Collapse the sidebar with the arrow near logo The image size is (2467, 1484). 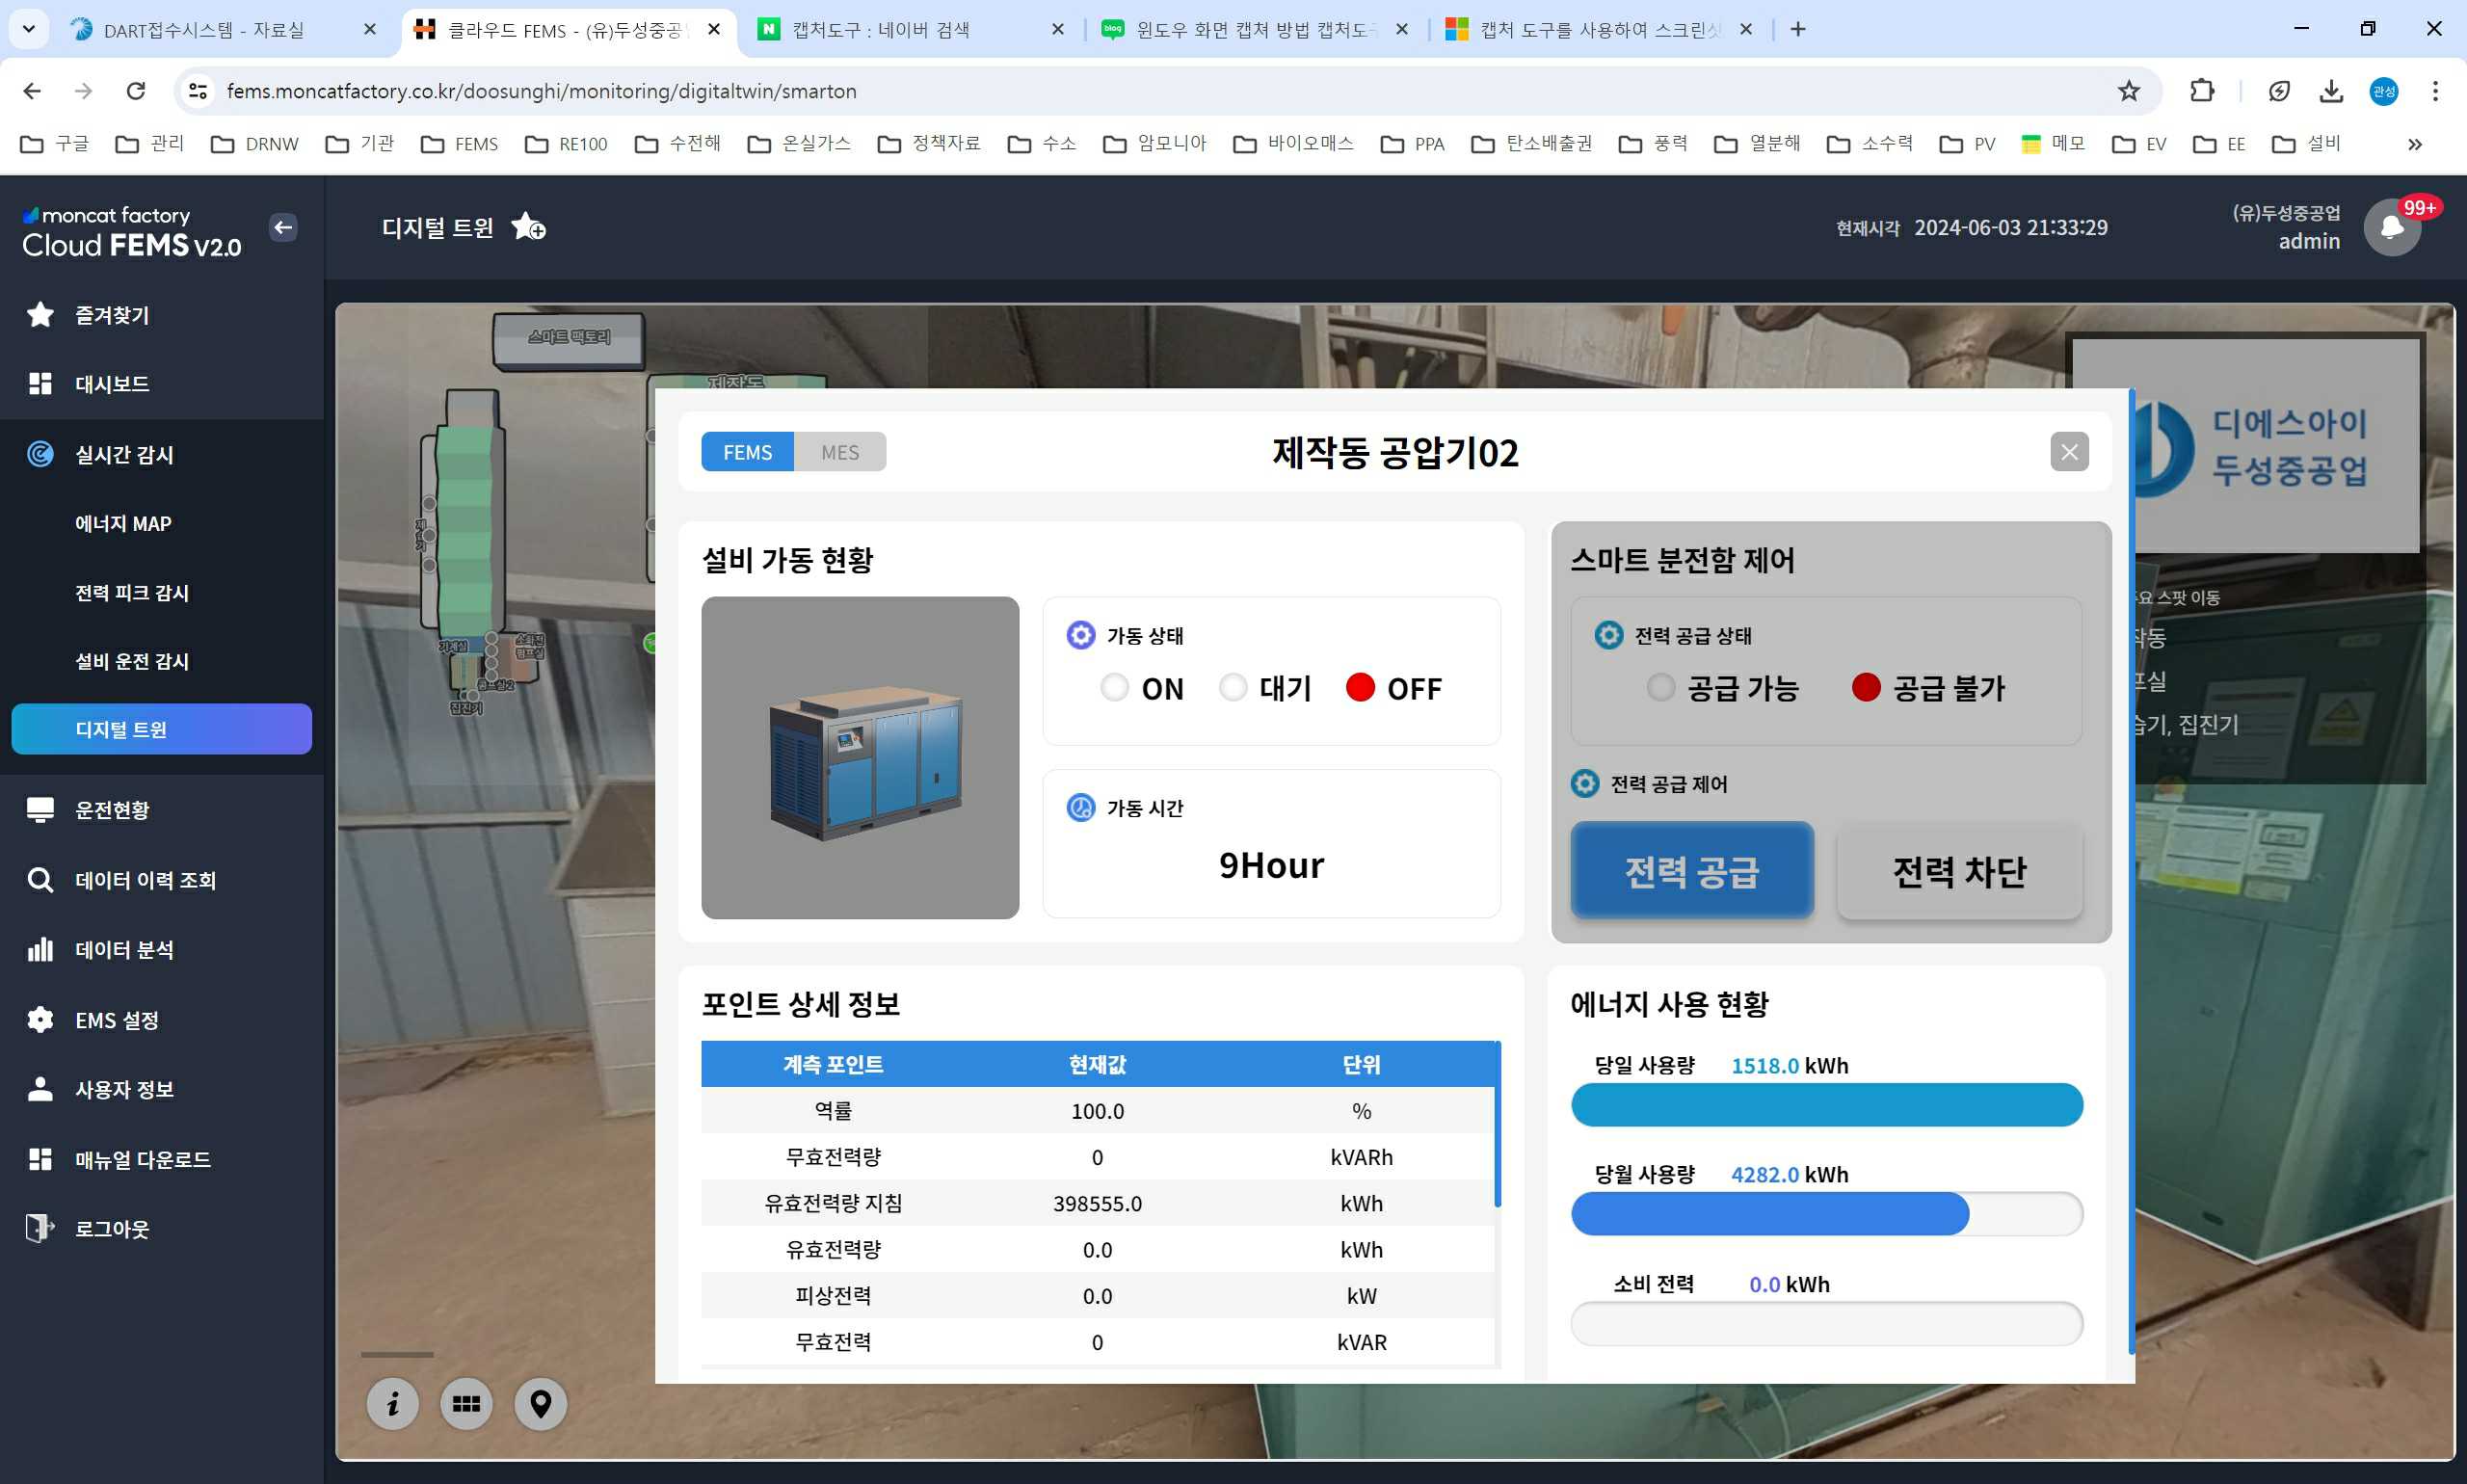pos(283,227)
